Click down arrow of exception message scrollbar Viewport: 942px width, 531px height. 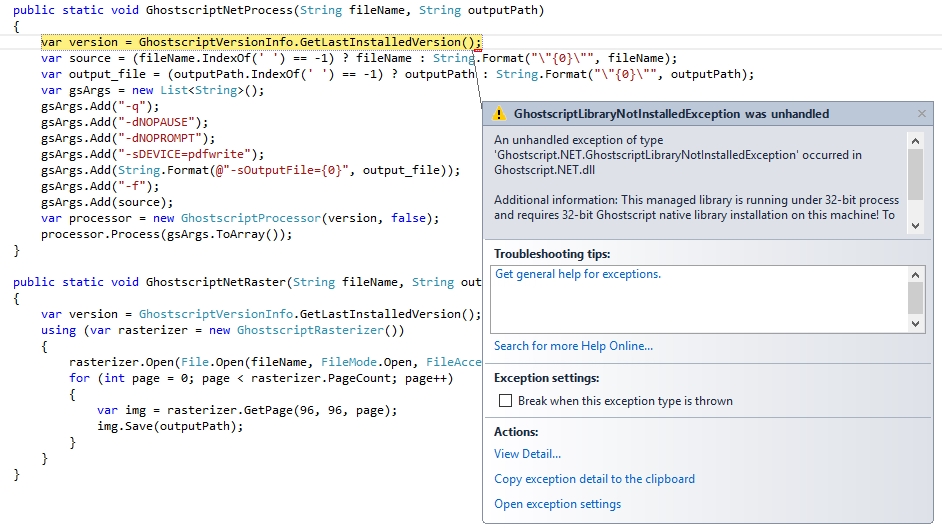[915, 226]
